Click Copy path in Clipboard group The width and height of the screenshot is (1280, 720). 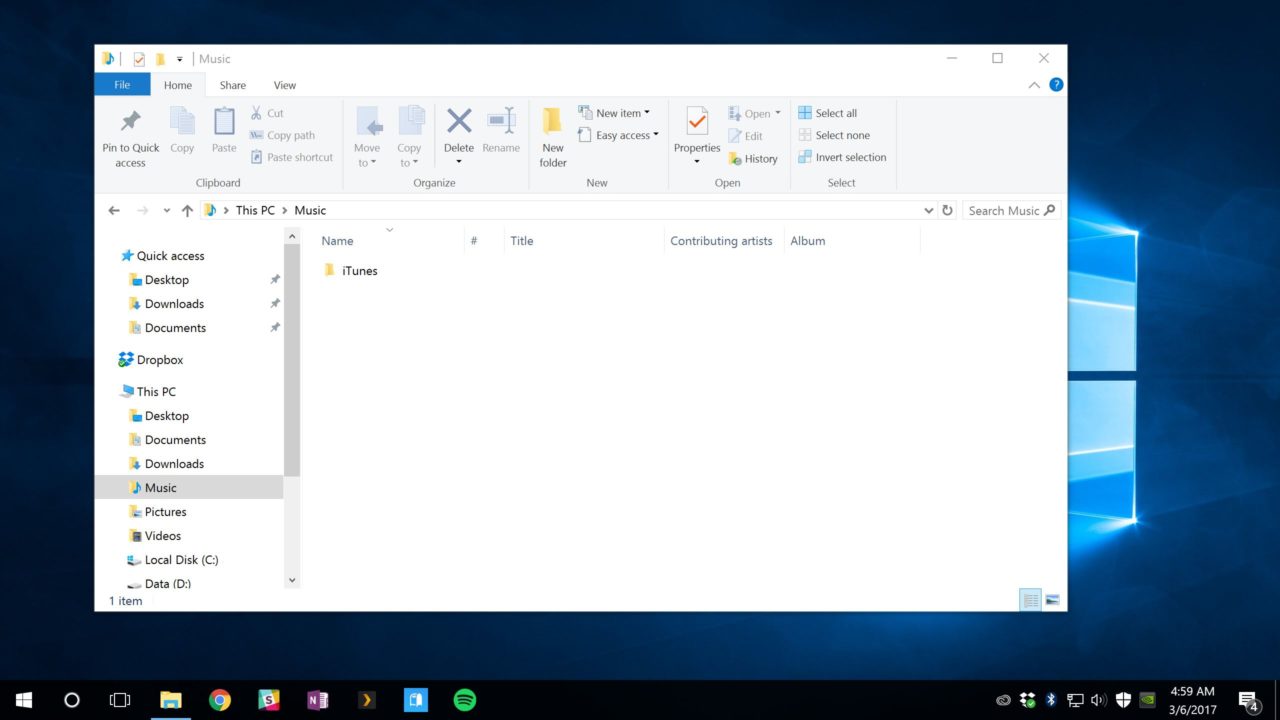click(282, 135)
